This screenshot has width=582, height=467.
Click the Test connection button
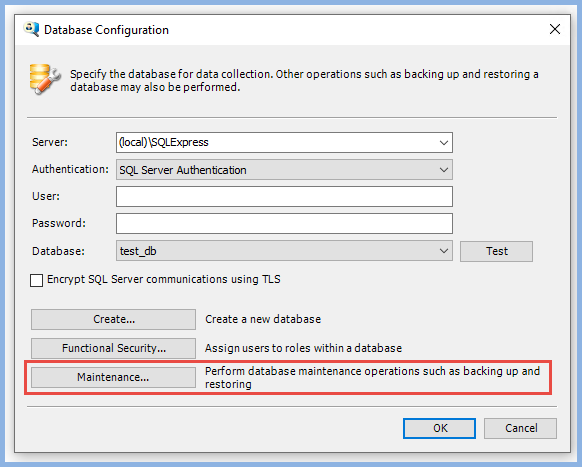496,251
